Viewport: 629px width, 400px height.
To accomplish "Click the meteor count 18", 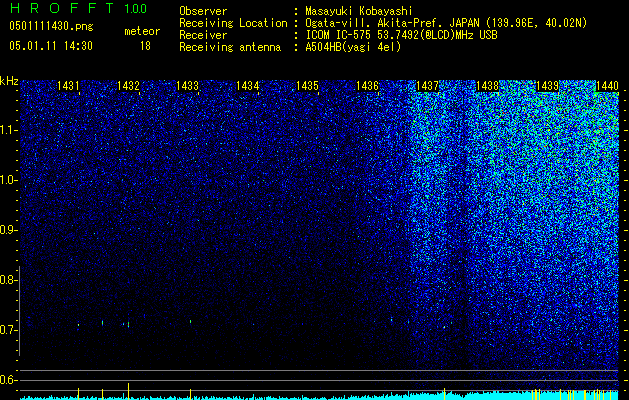I will click(x=145, y=46).
